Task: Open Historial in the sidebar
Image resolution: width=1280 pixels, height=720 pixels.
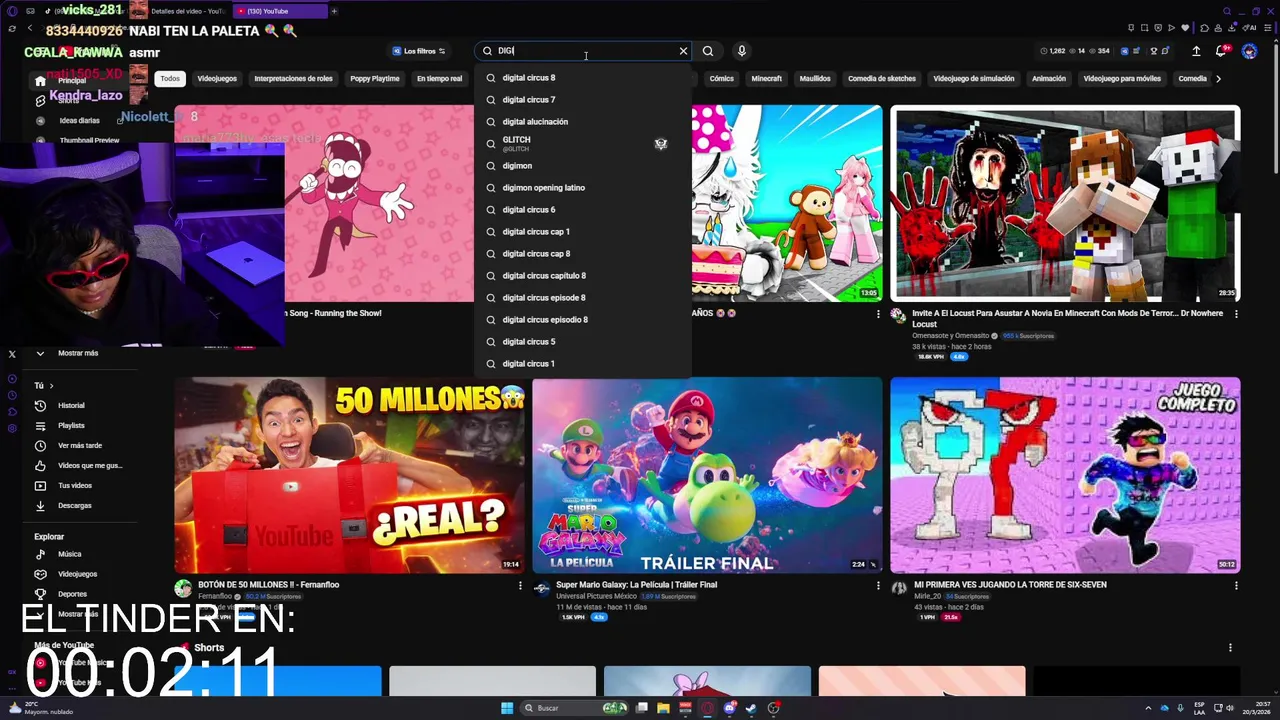Action: 71,405
